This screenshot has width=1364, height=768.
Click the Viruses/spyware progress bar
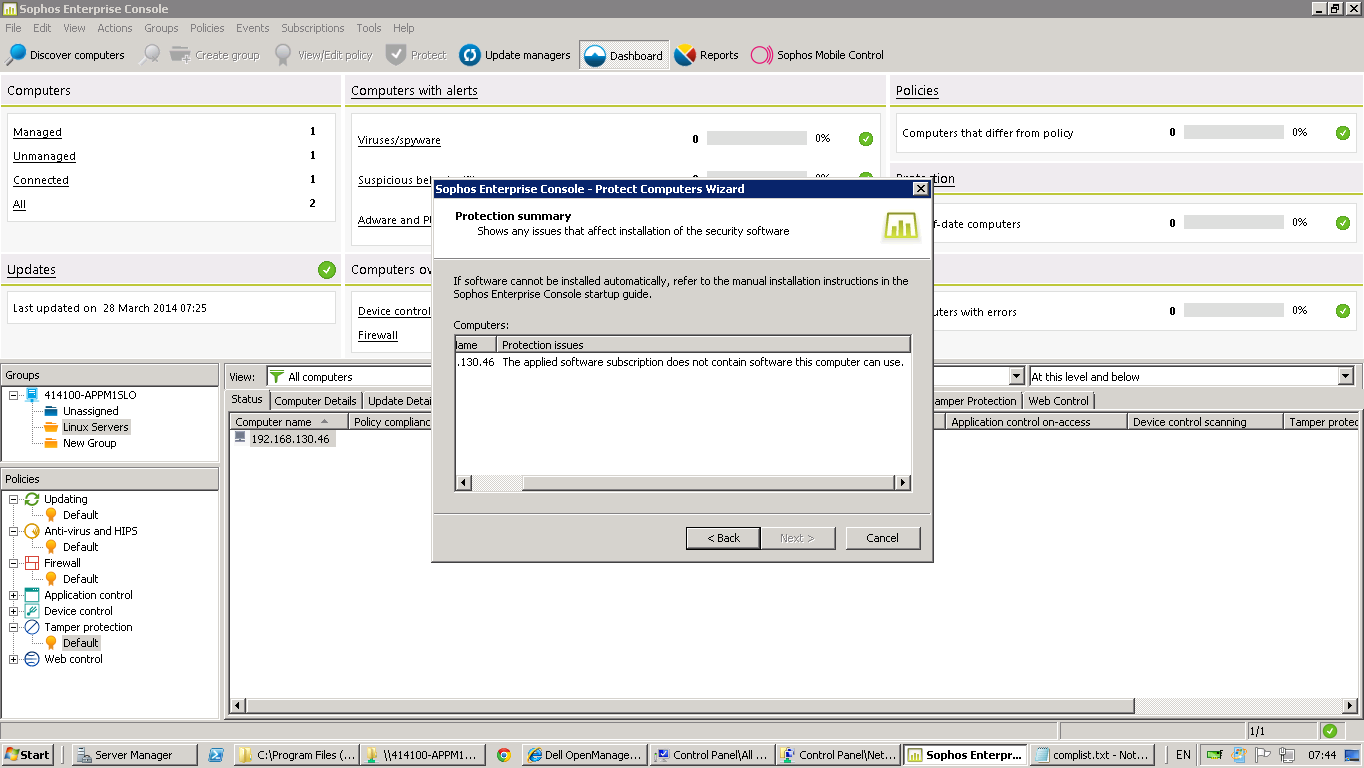pyautogui.click(x=757, y=138)
